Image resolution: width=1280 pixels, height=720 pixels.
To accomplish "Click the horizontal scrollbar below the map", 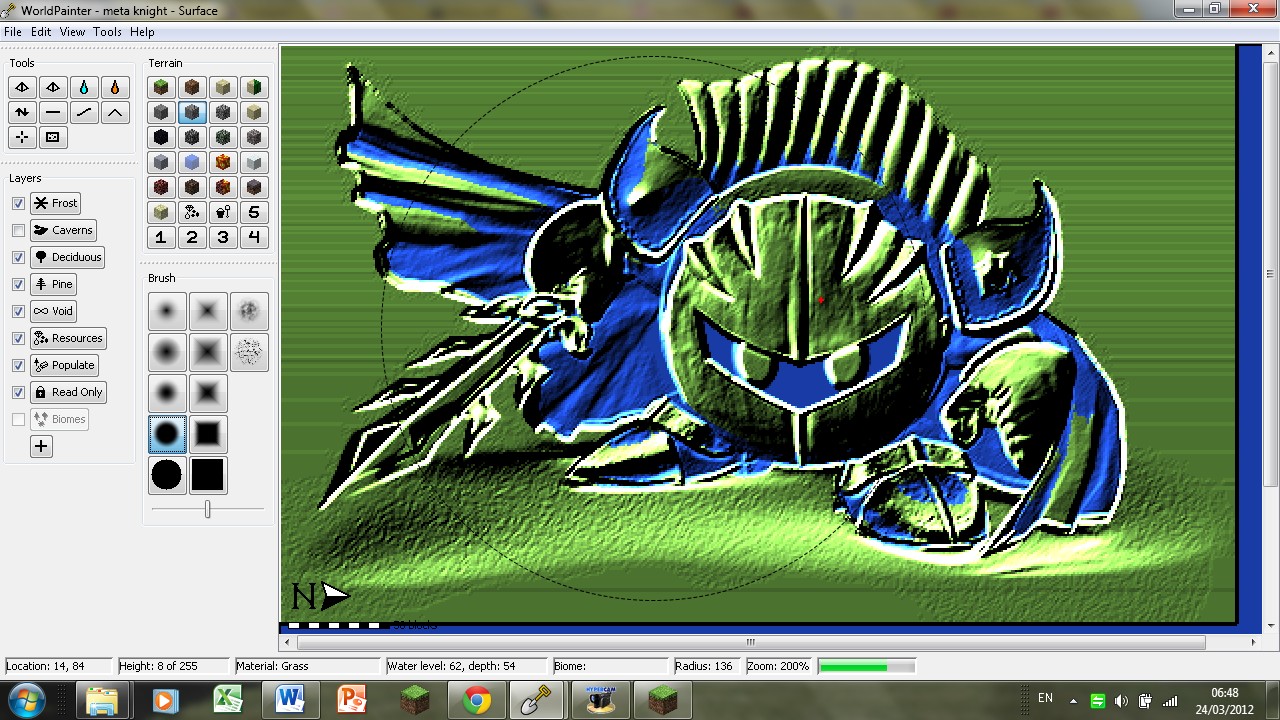I will [750, 642].
